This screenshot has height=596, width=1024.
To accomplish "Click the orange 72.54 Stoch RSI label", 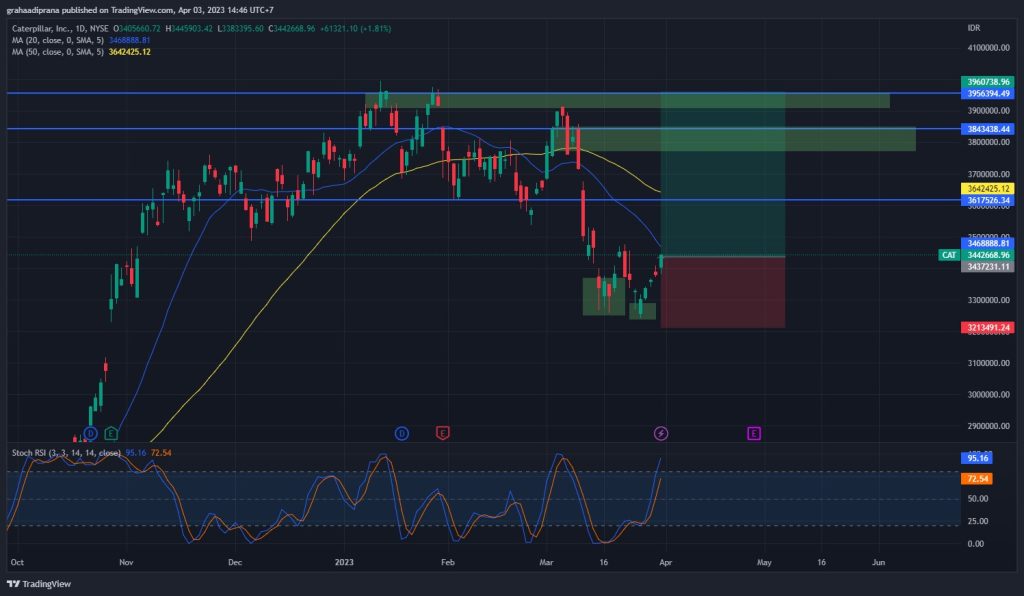I will (x=977, y=479).
